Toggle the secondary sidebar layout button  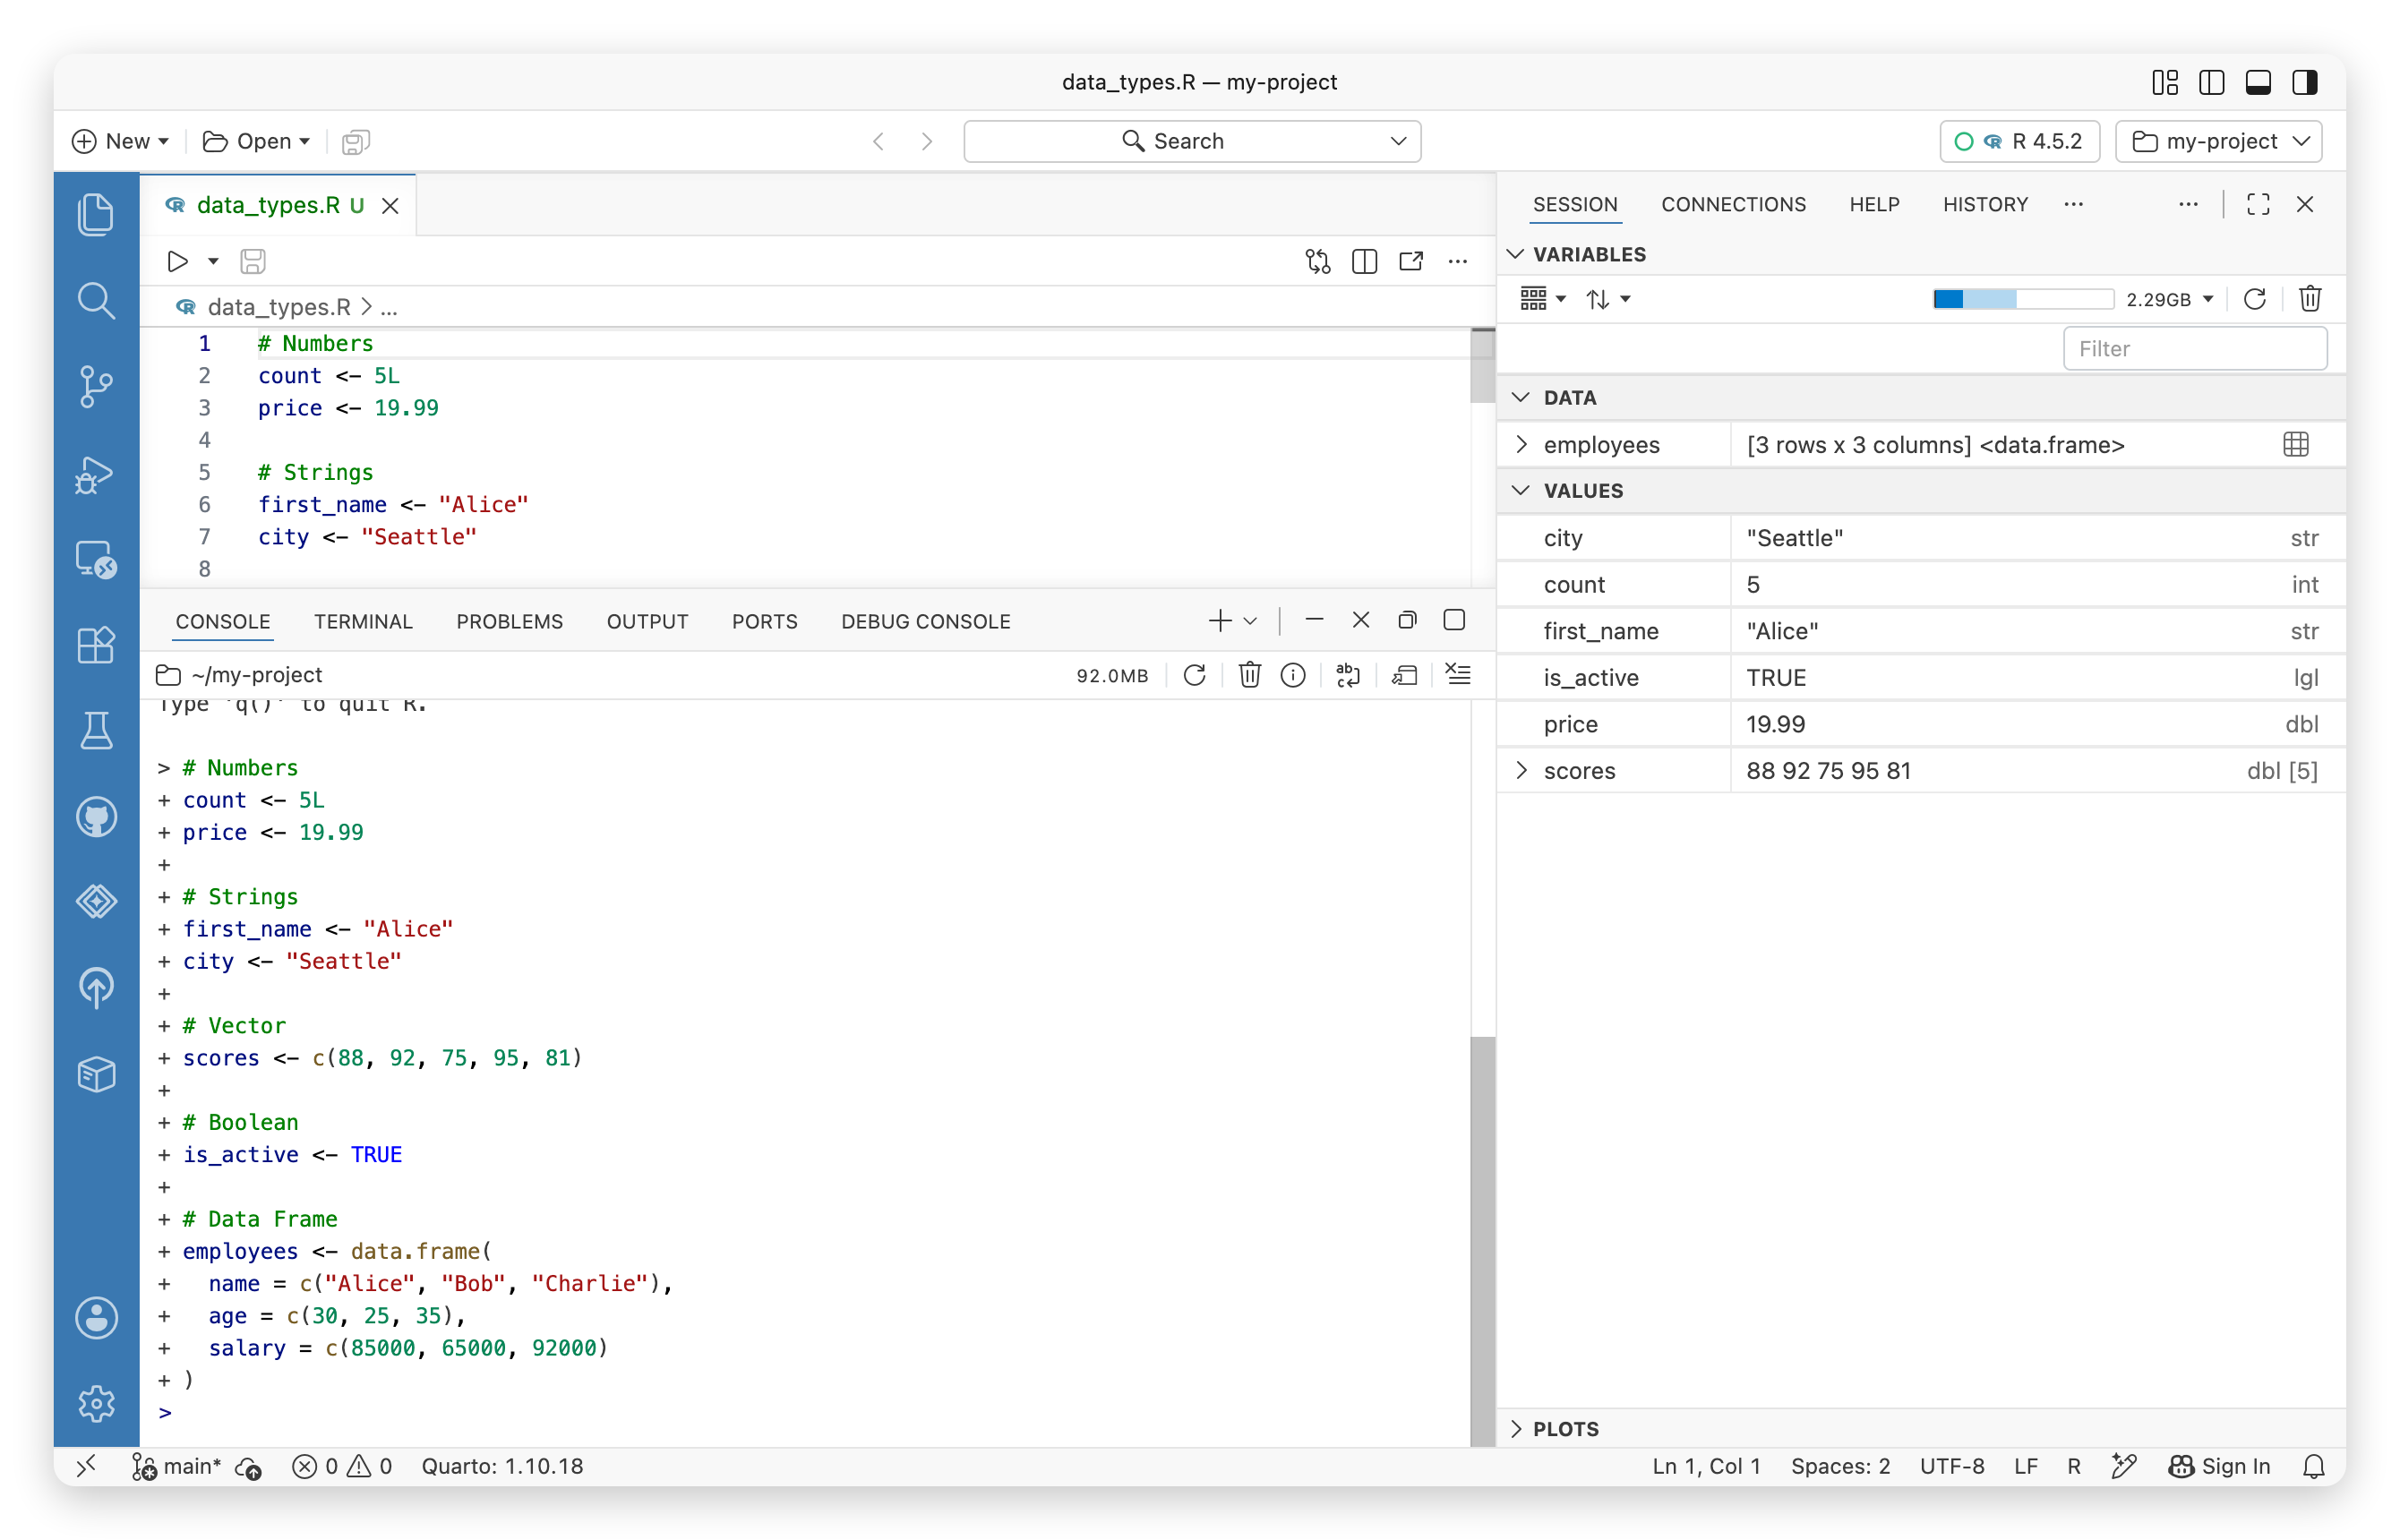pyautogui.click(x=2305, y=82)
